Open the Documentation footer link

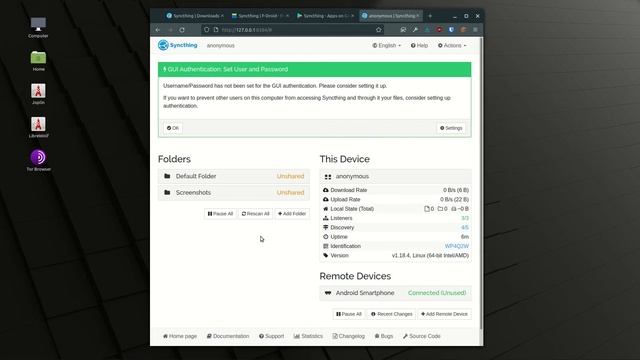pyautogui.click(x=228, y=336)
